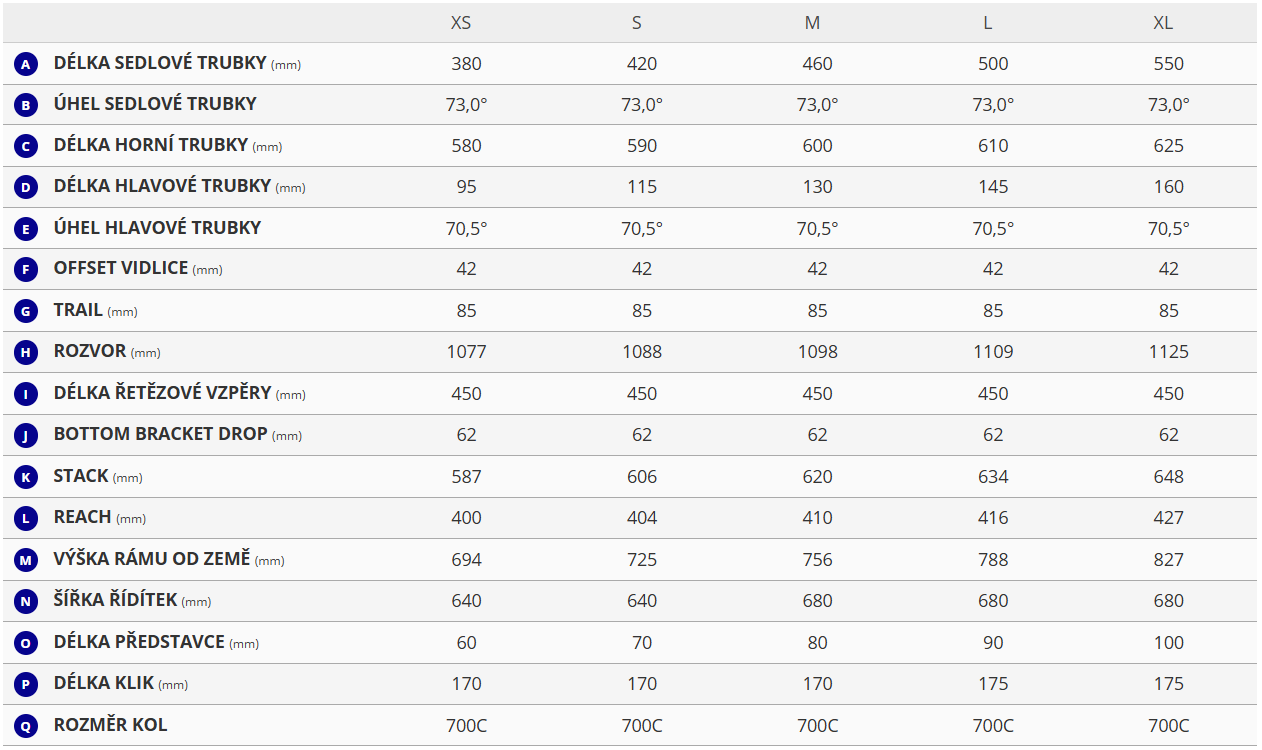Click the ÚHEL HLAVOVÉ TRUBKY row label
This screenshot has height=750, width=1262.
157,228
